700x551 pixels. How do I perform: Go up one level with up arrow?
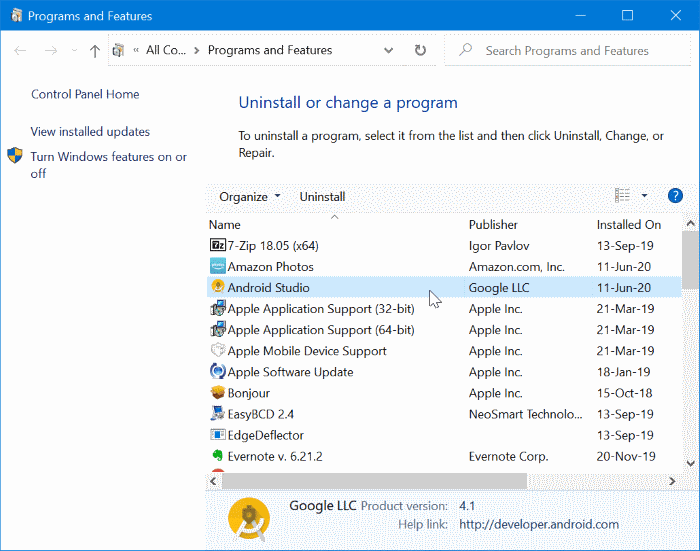pyautogui.click(x=95, y=50)
